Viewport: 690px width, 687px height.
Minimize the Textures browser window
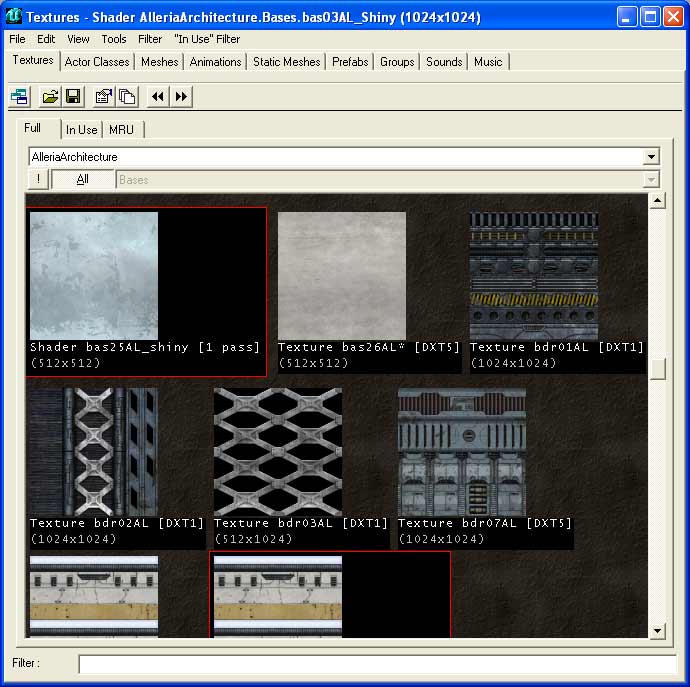pyautogui.click(x=627, y=17)
